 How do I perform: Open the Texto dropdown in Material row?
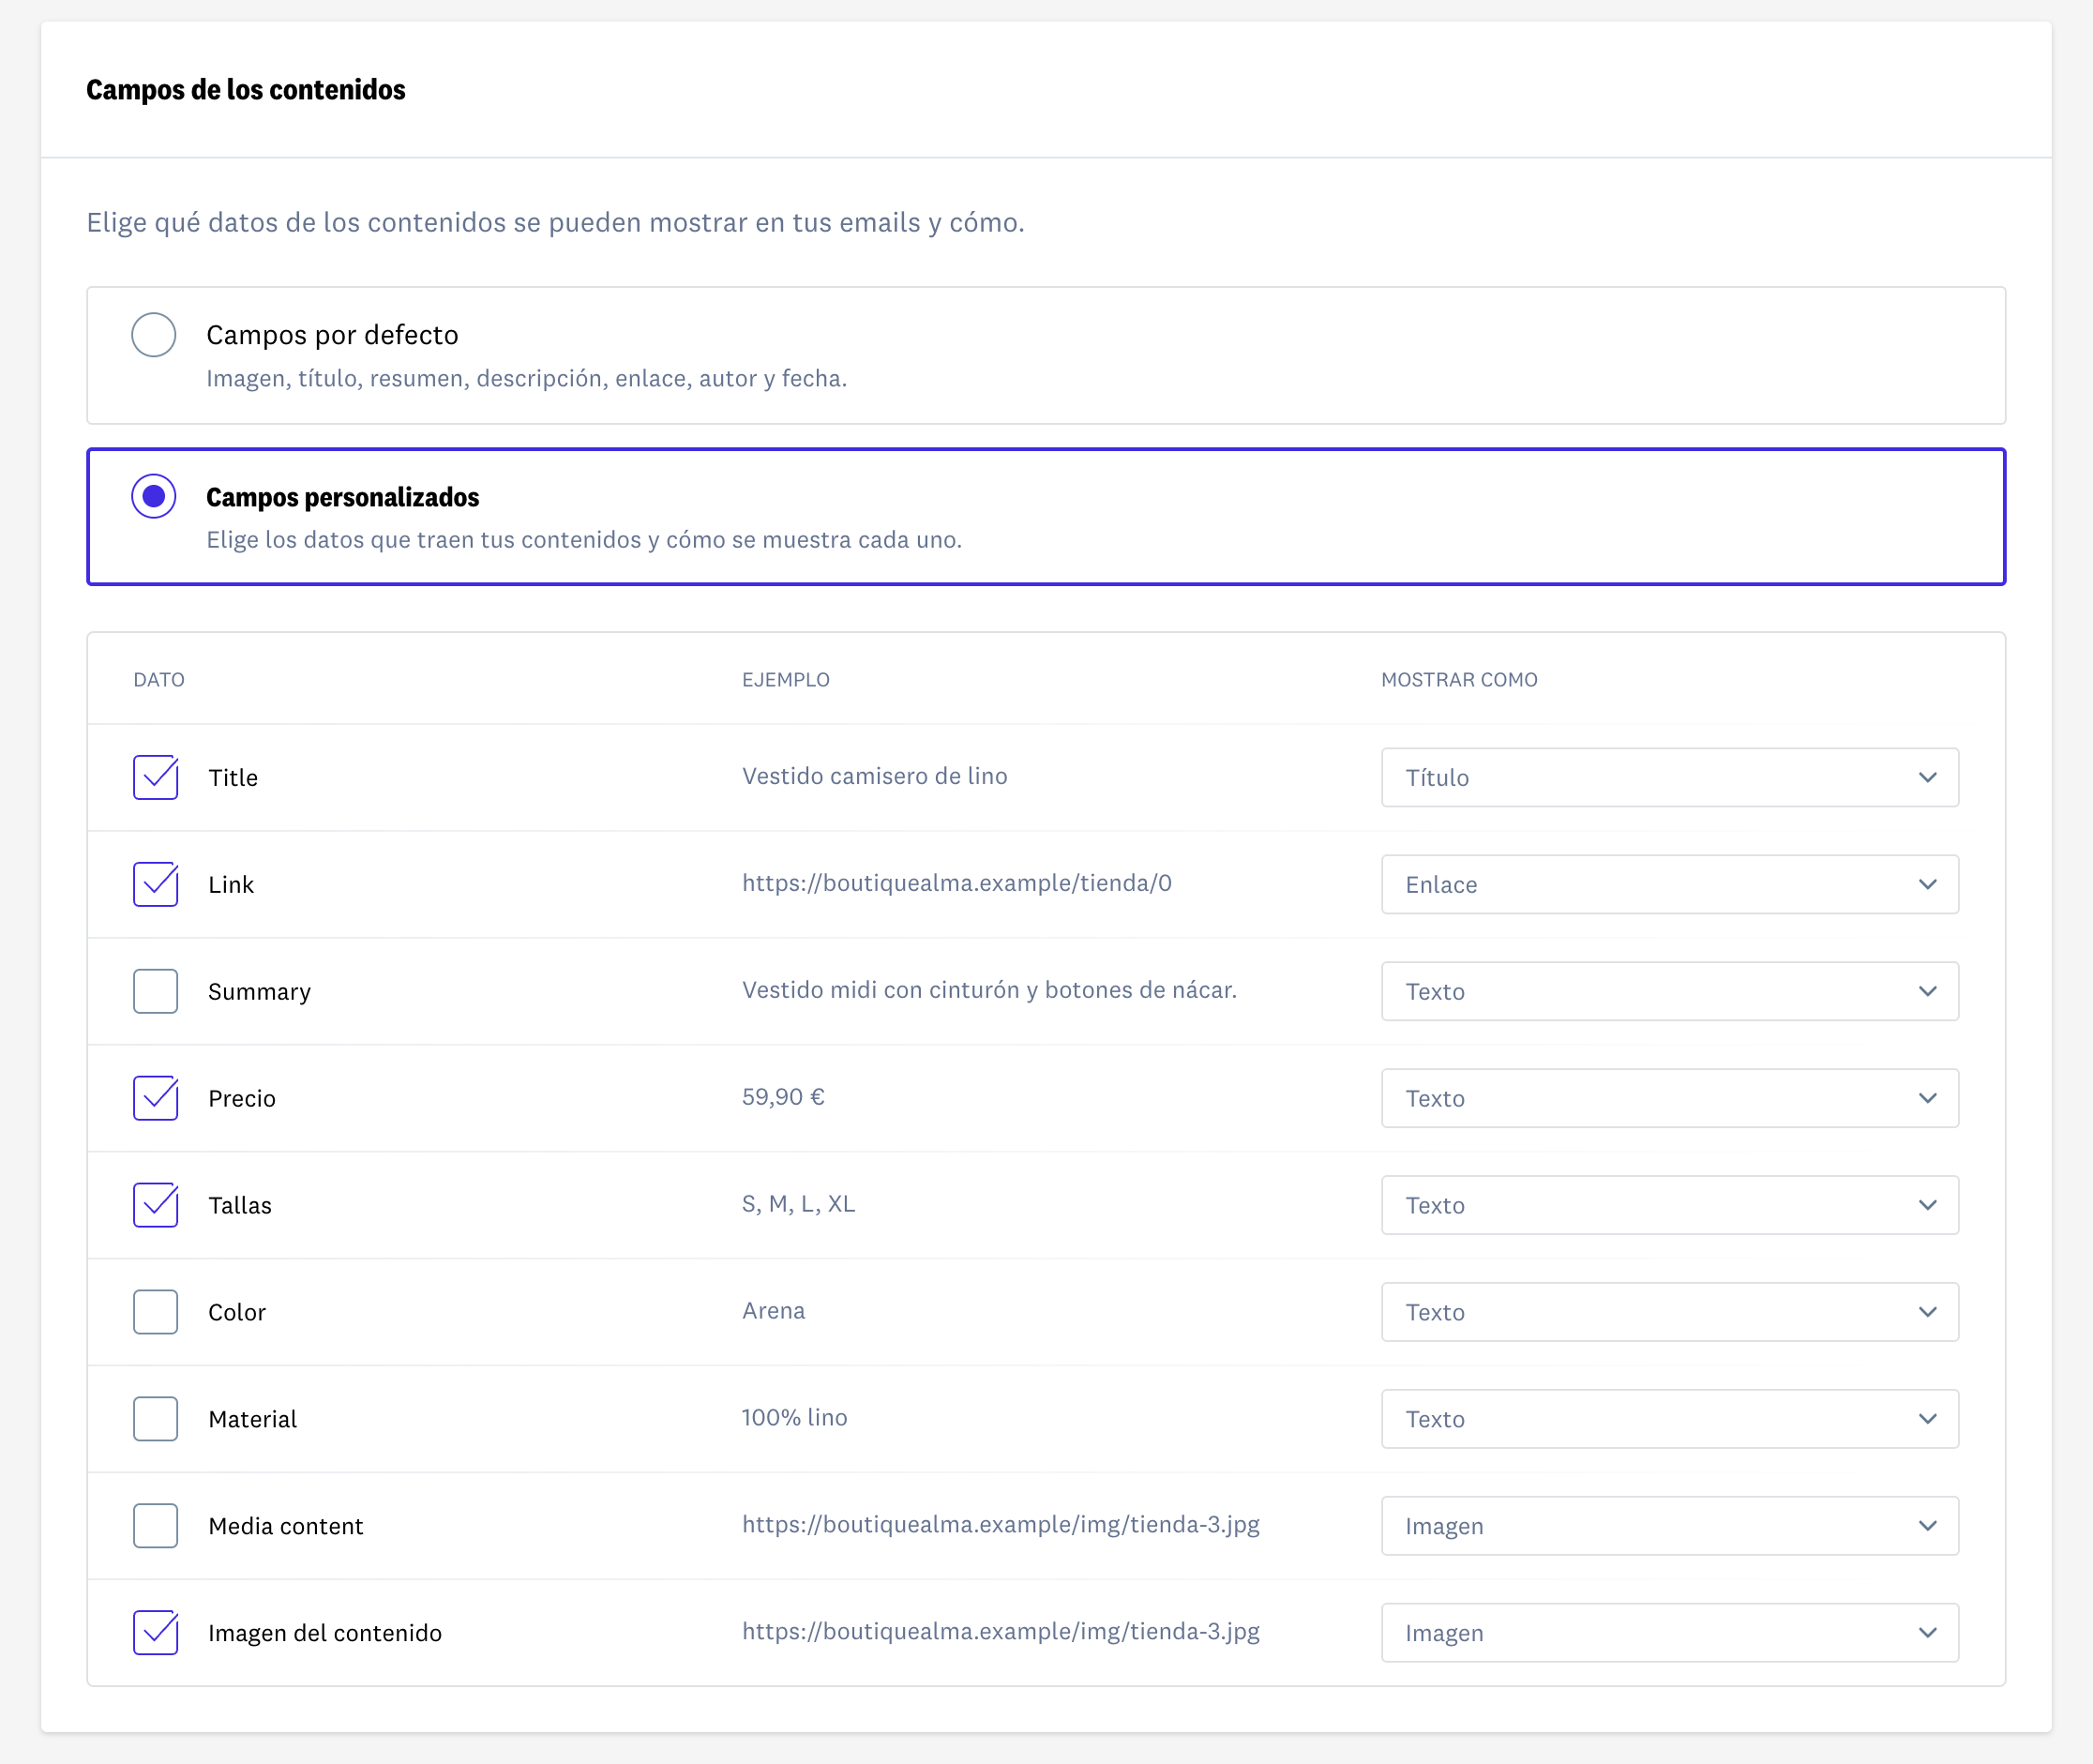tap(1669, 1419)
